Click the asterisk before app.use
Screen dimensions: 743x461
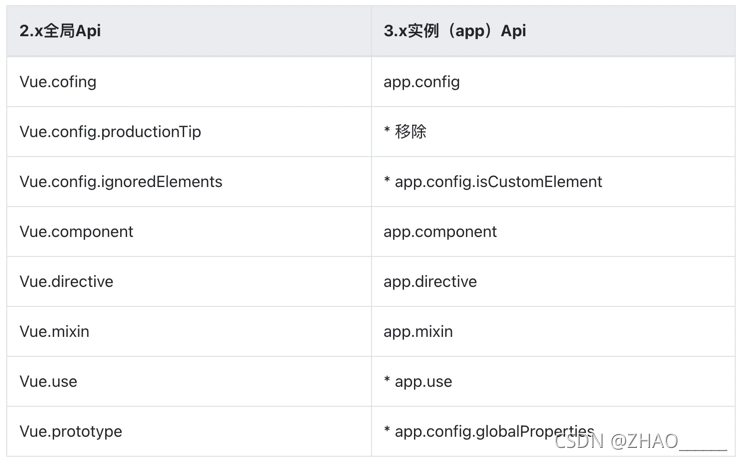coord(387,379)
